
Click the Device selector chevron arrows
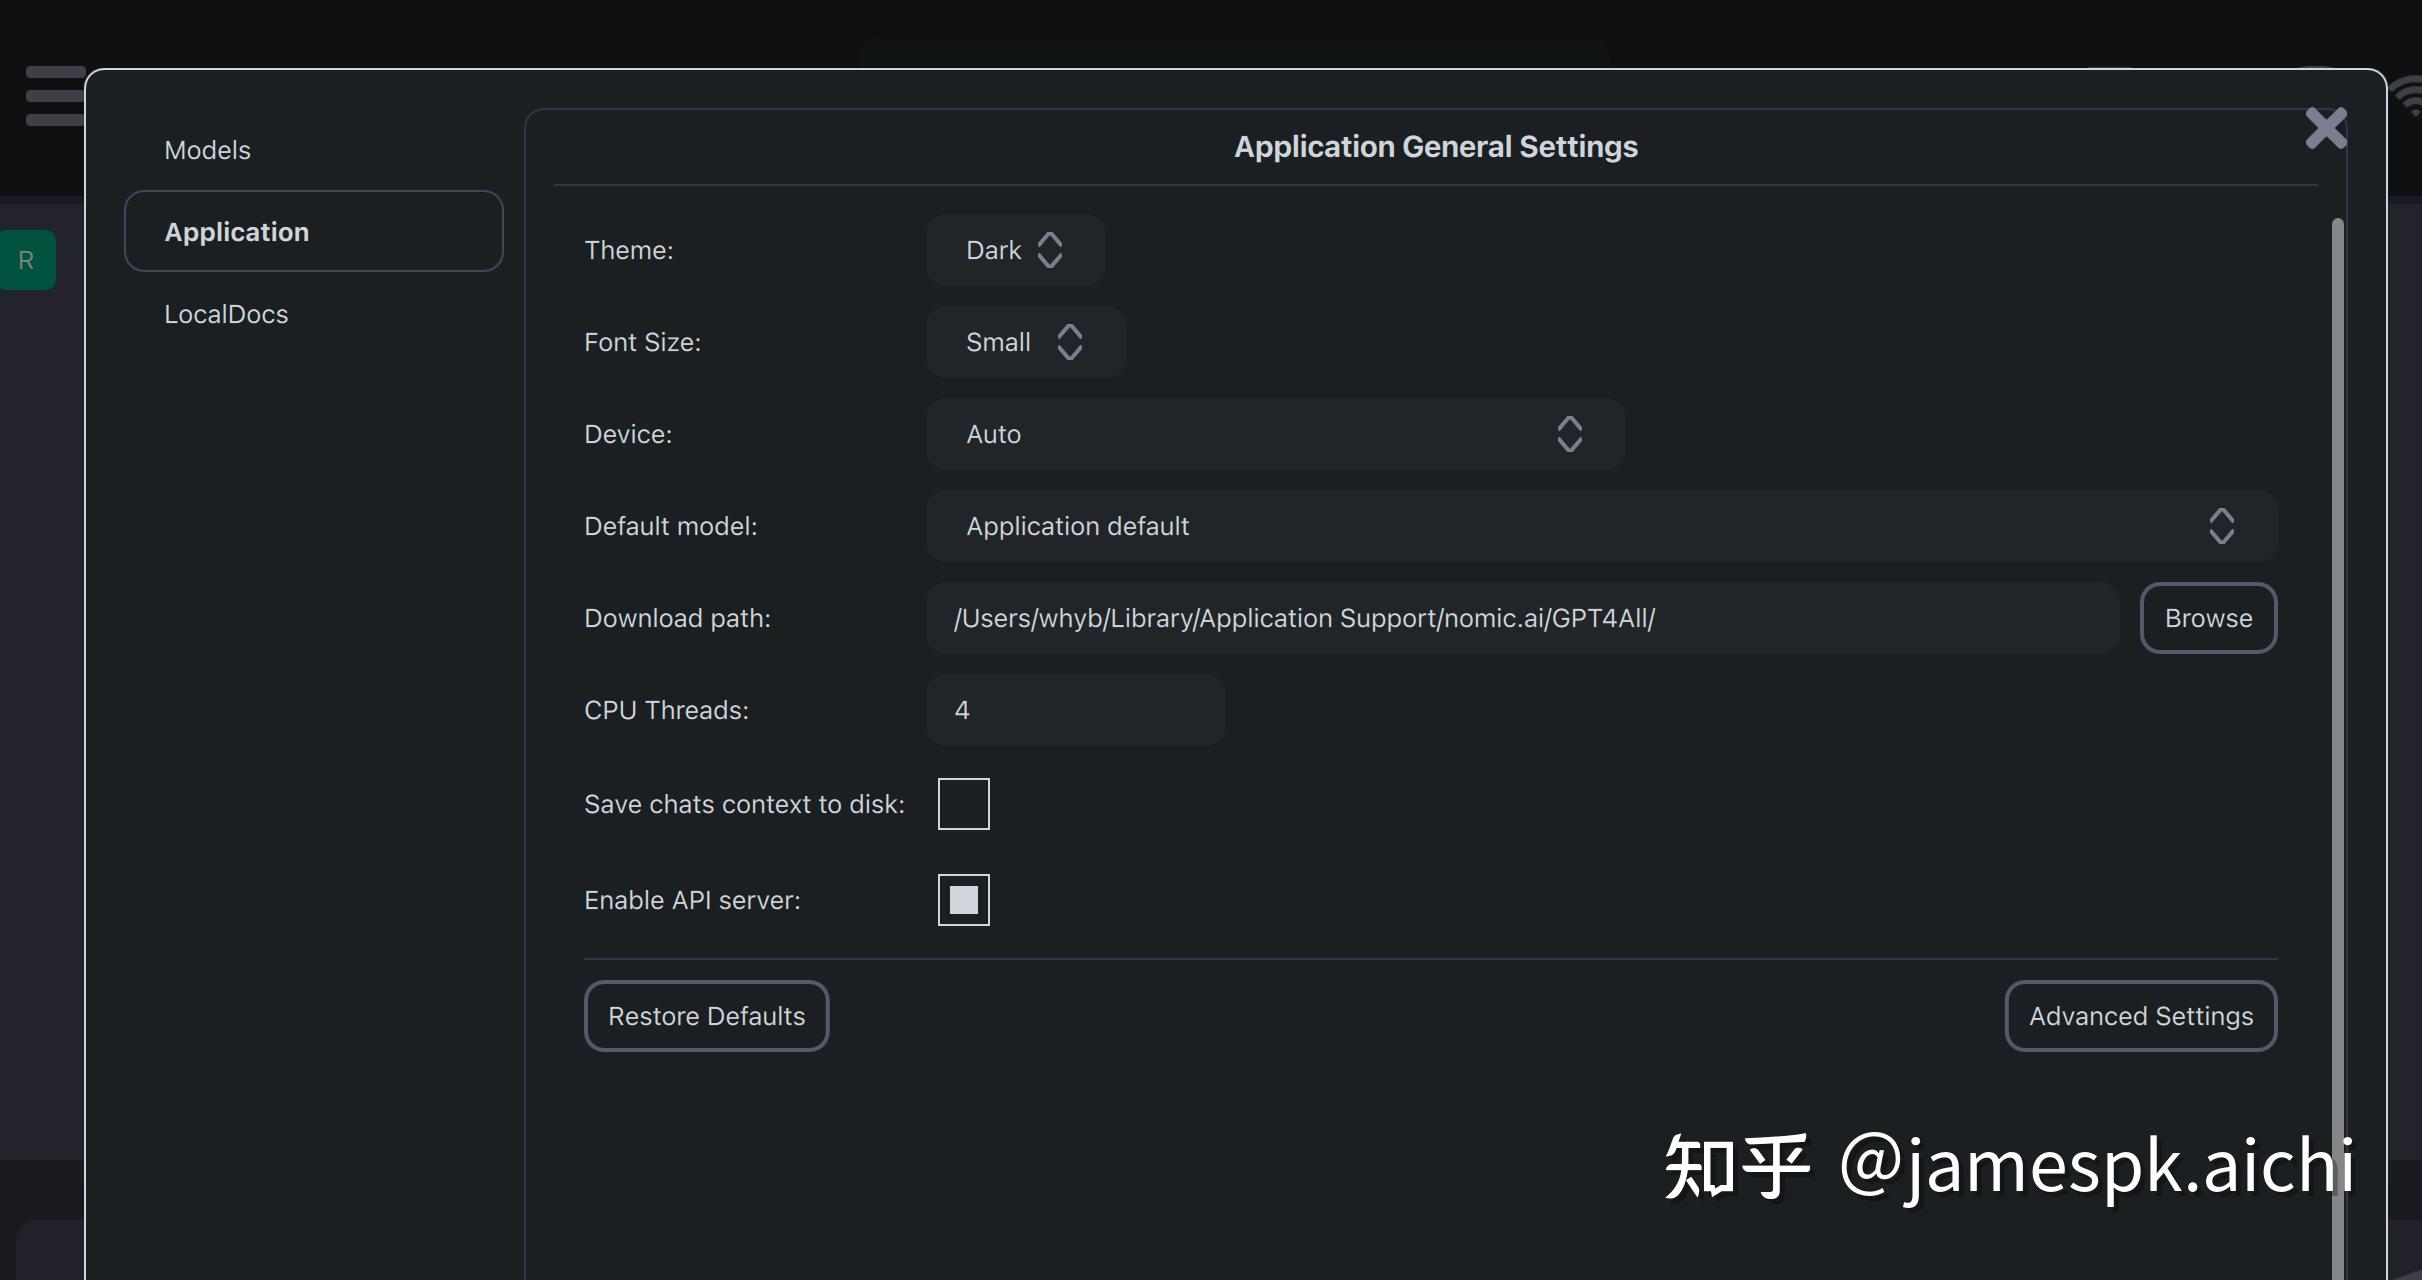(1569, 434)
